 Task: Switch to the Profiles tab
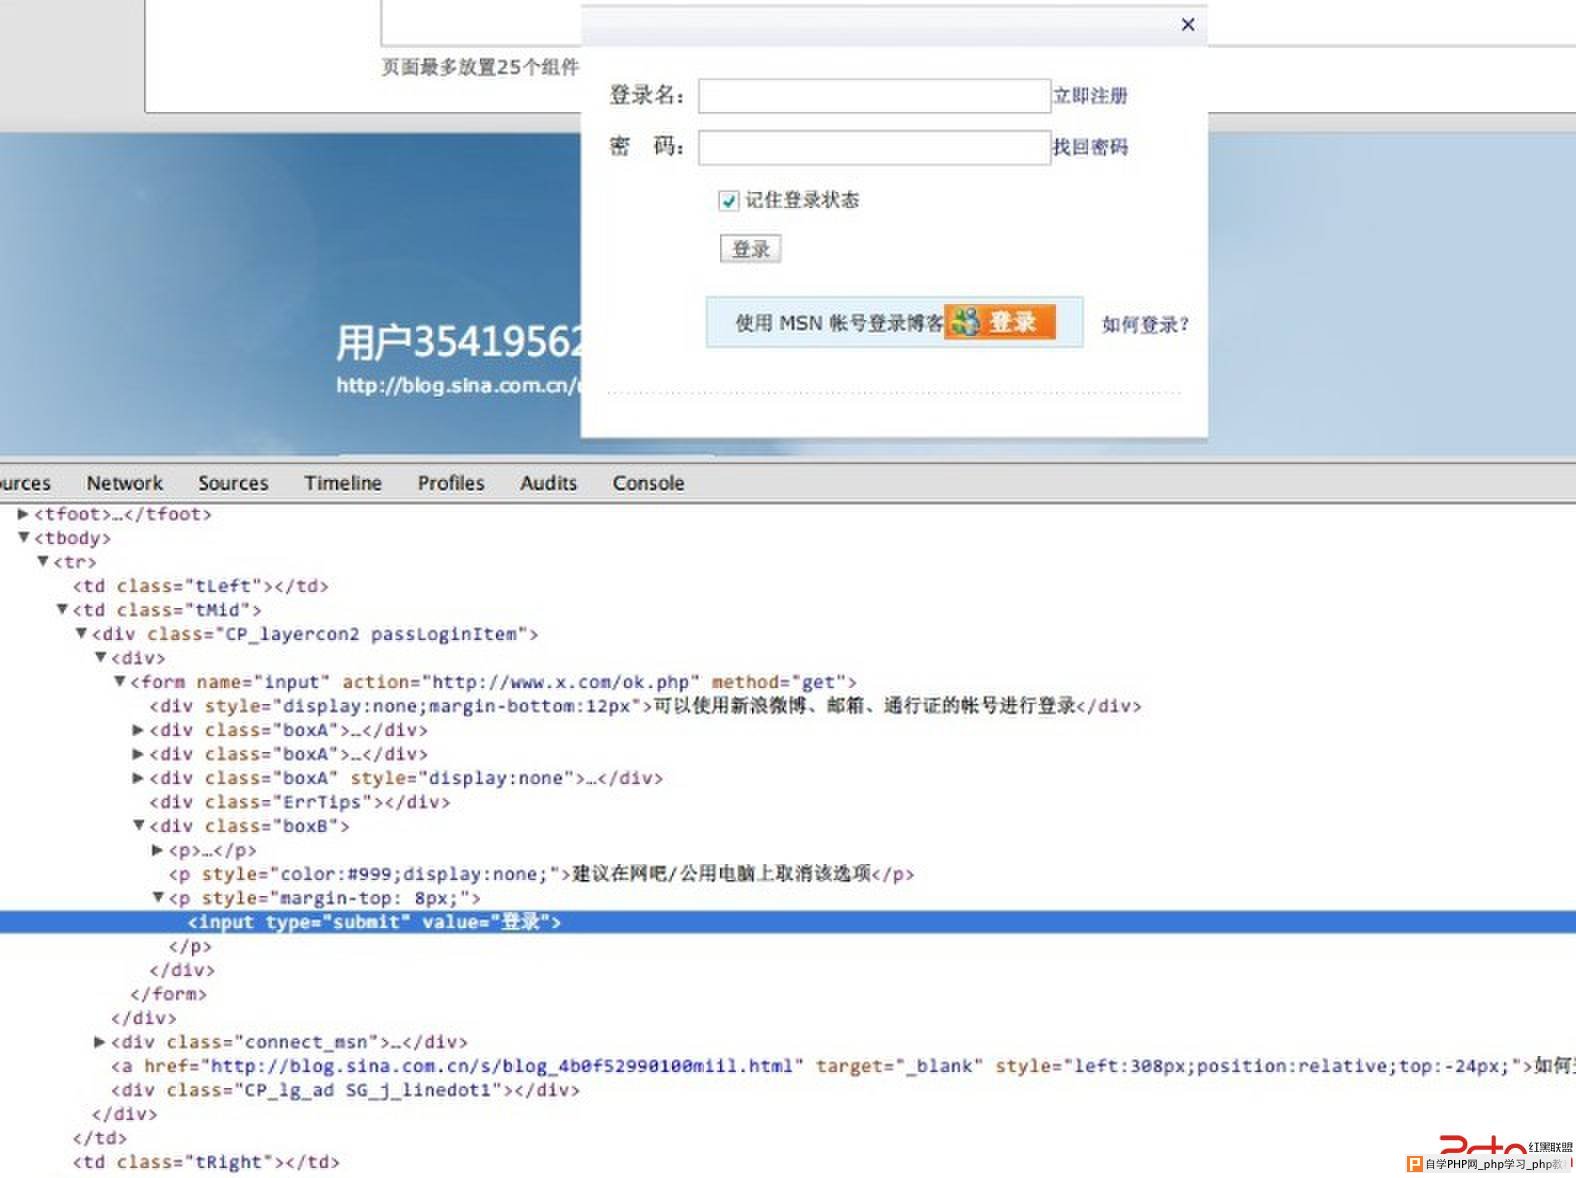click(x=451, y=483)
